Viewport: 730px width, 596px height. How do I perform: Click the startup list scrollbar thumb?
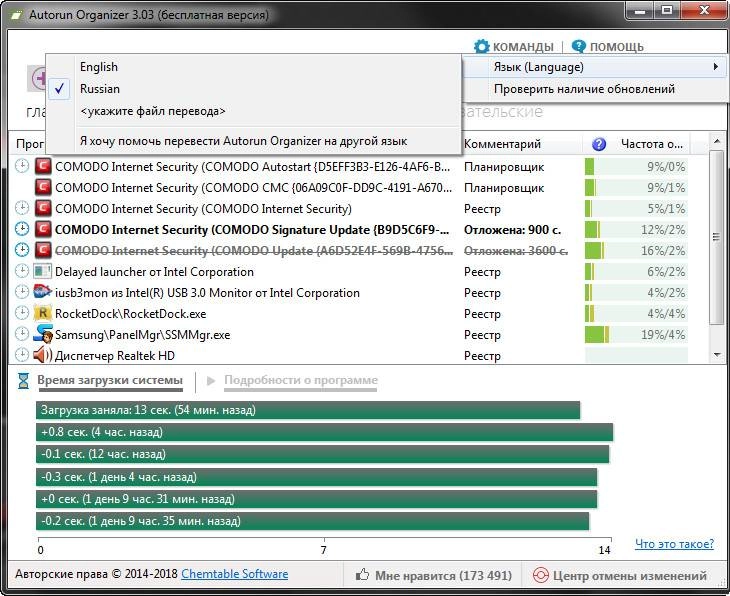click(x=716, y=237)
